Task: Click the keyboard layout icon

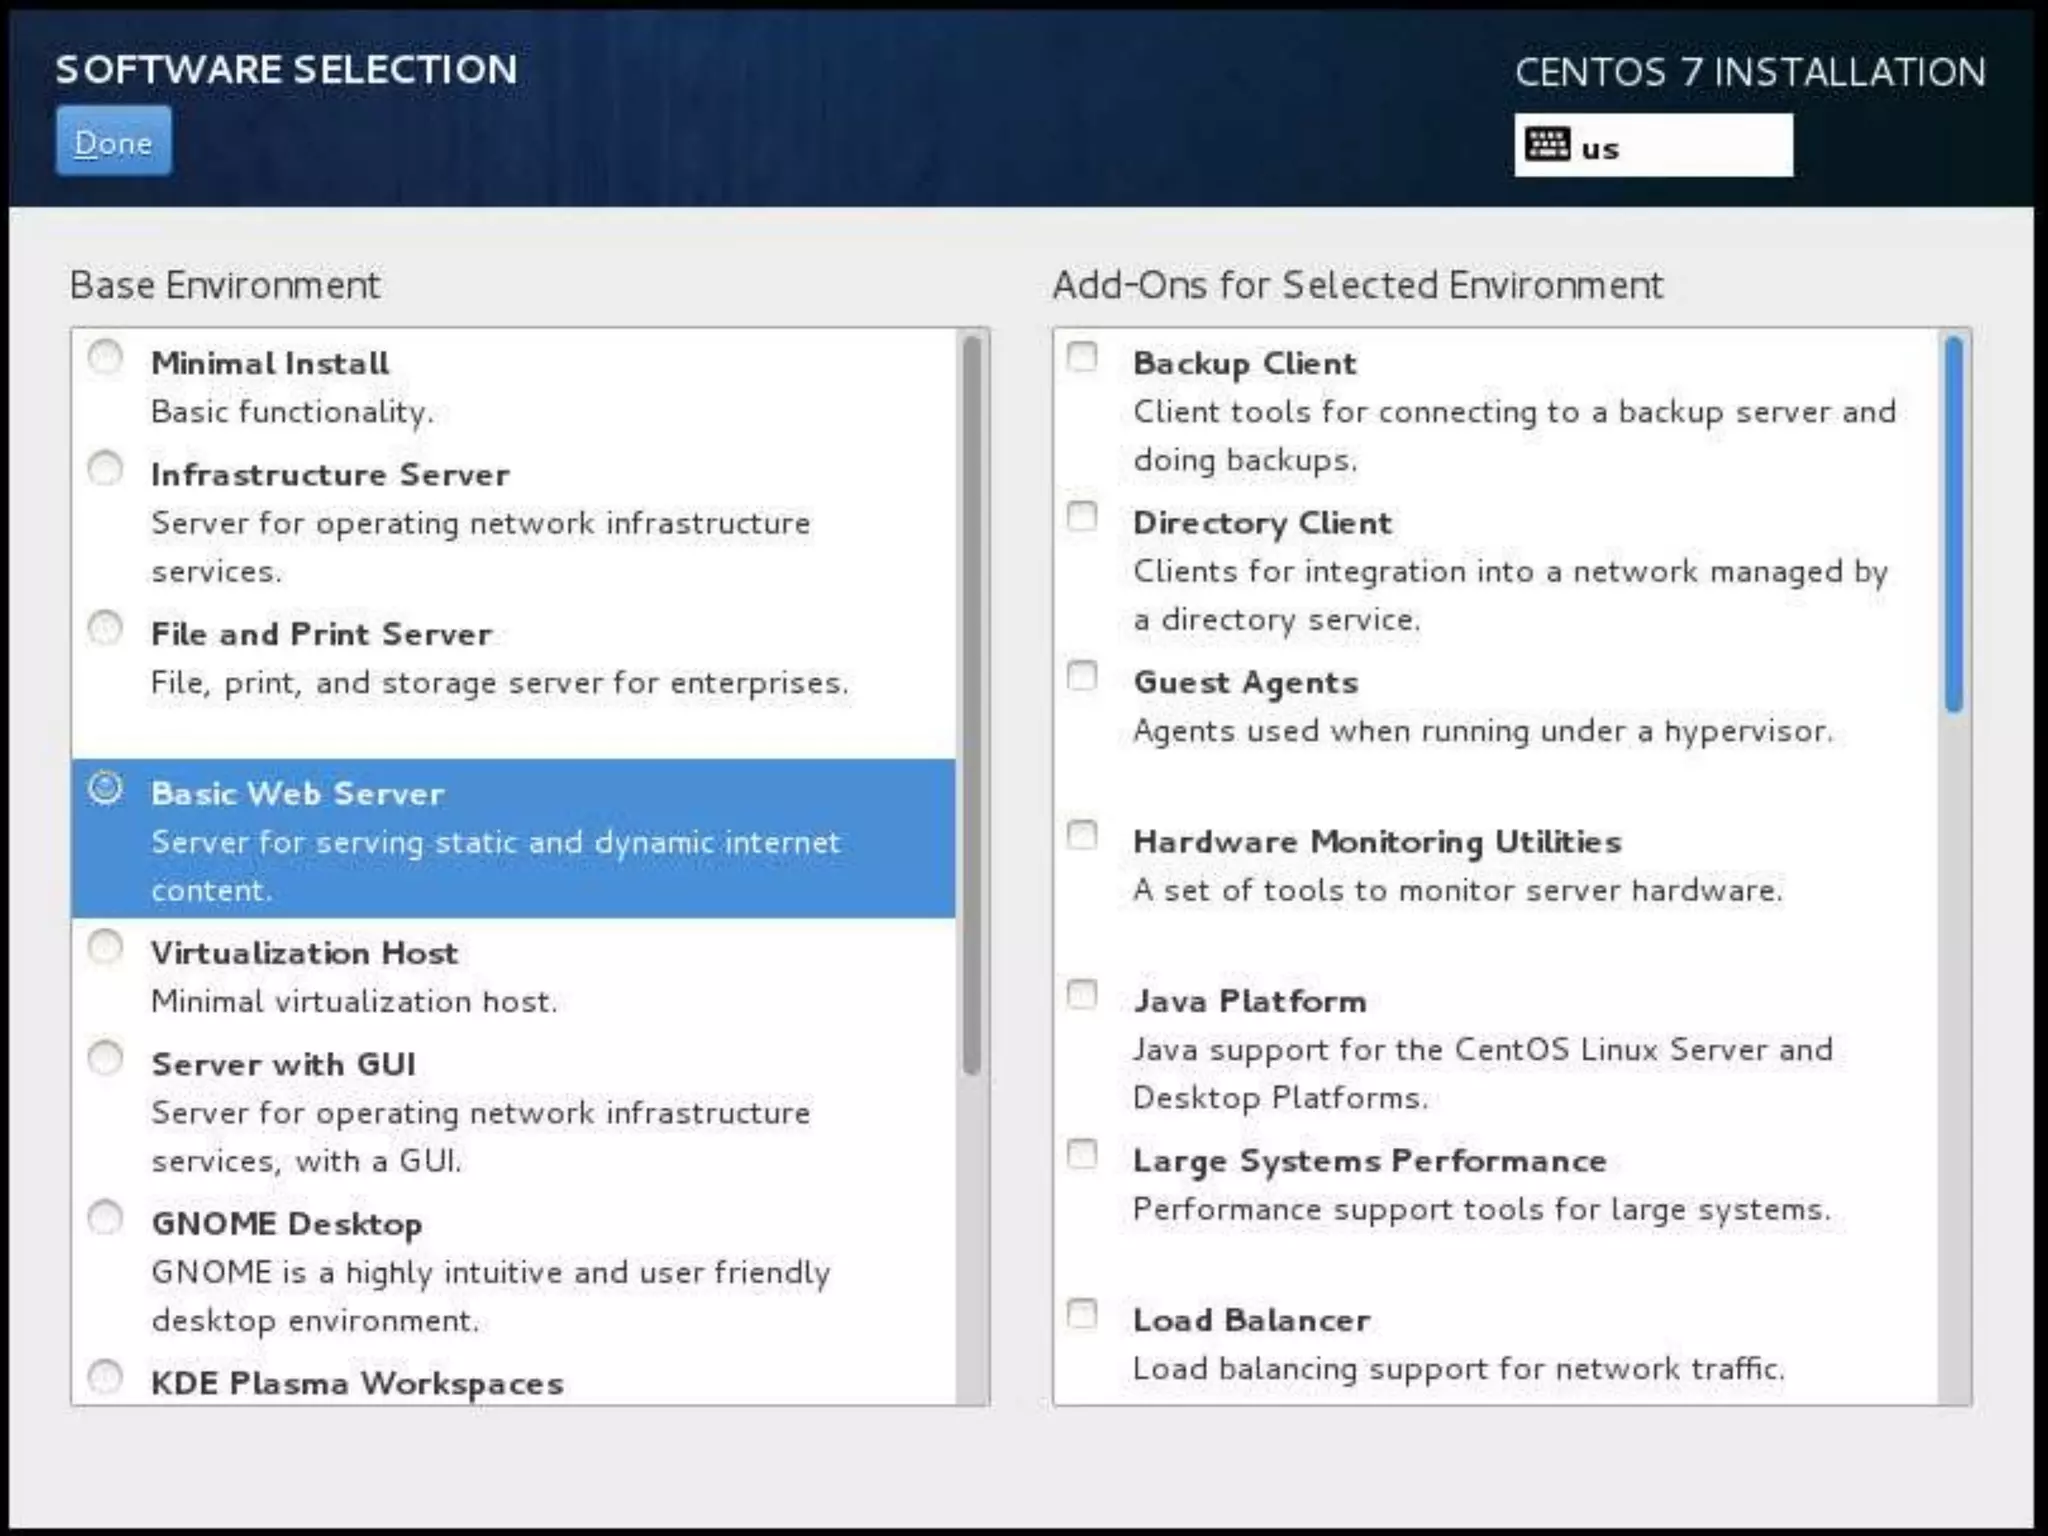Action: pyautogui.click(x=1546, y=145)
